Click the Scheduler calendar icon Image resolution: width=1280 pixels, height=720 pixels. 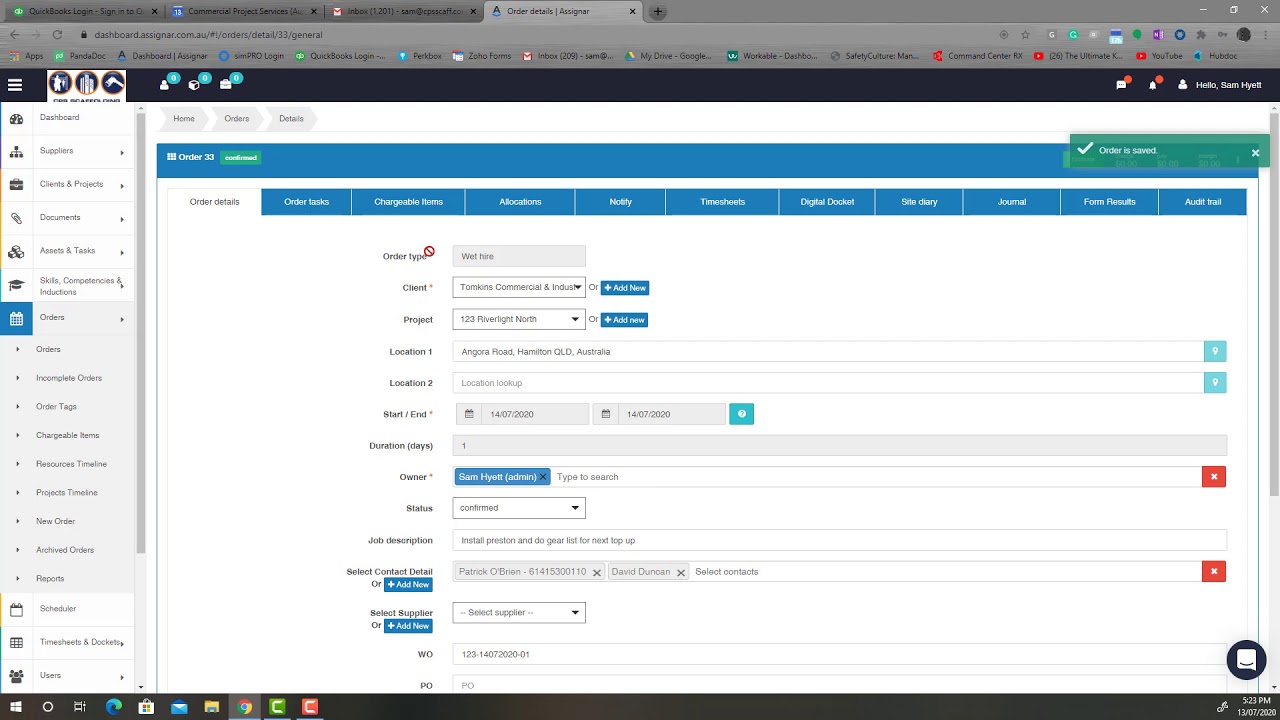16,609
